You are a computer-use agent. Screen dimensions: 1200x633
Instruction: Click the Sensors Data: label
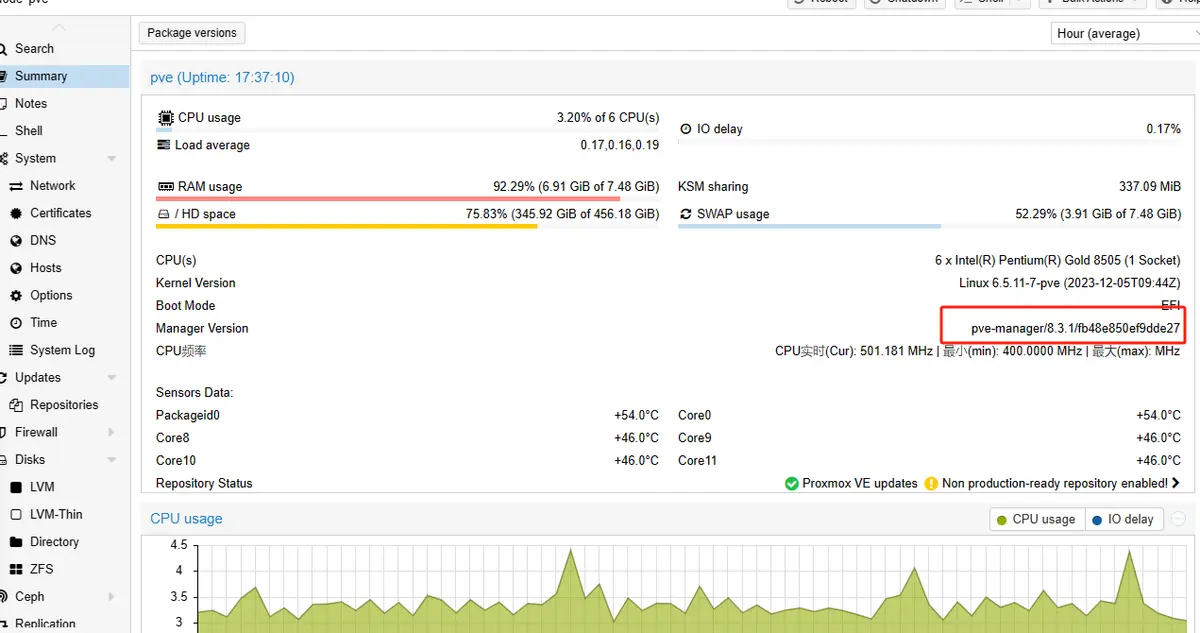pyautogui.click(x=194, y=393)
